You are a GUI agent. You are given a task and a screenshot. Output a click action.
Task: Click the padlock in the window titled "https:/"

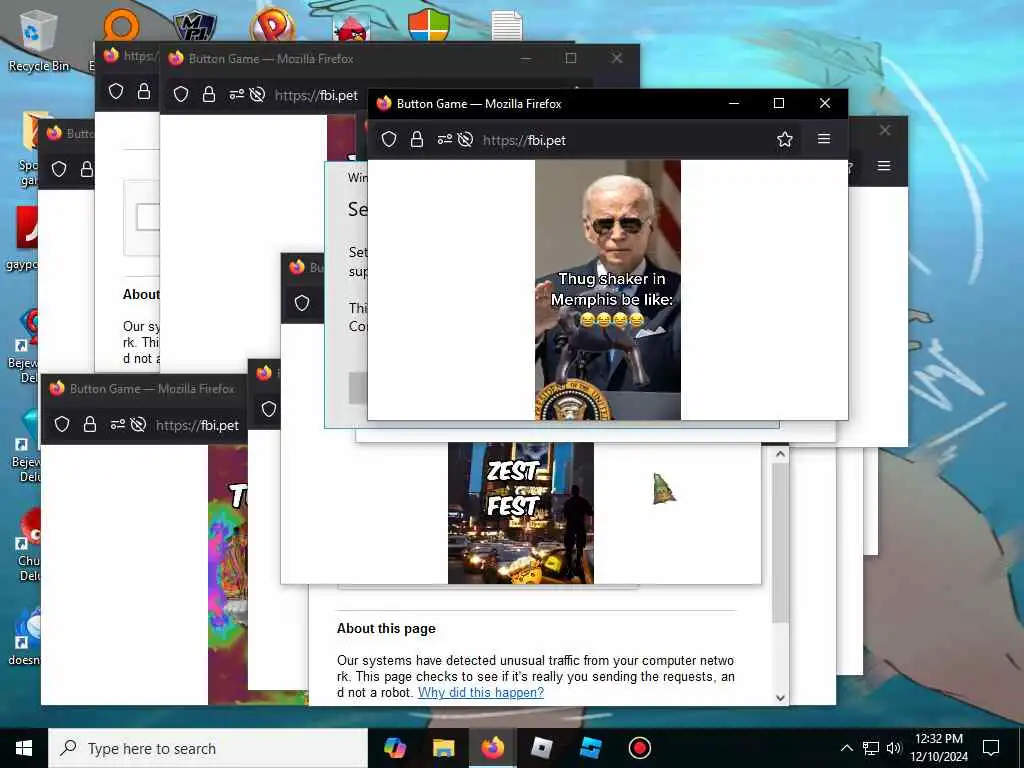[144, 91]
